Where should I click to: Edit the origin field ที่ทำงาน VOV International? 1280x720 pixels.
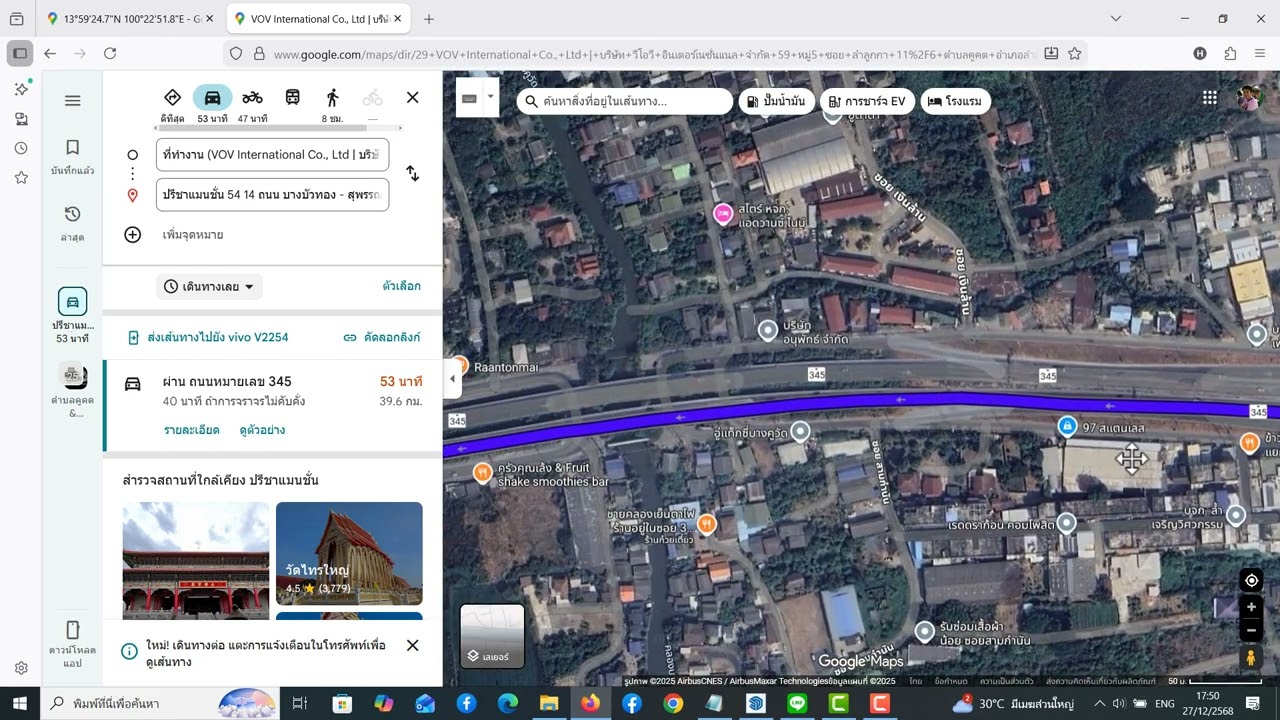point(273,155)
